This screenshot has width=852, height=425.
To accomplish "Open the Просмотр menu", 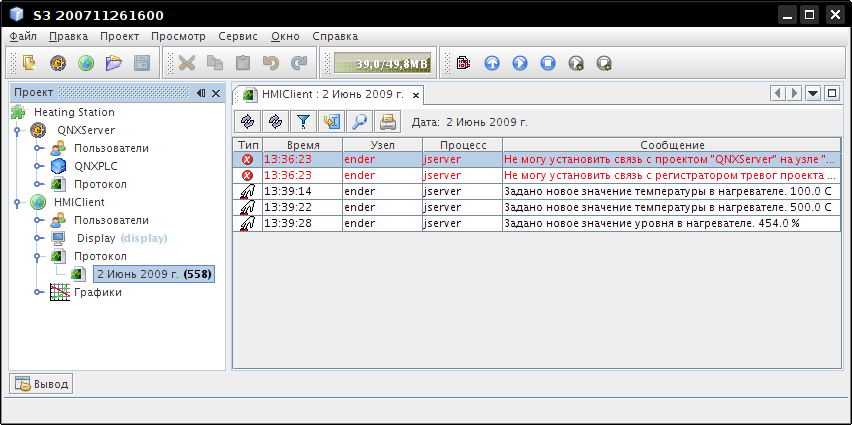I will tap(178, 36).
